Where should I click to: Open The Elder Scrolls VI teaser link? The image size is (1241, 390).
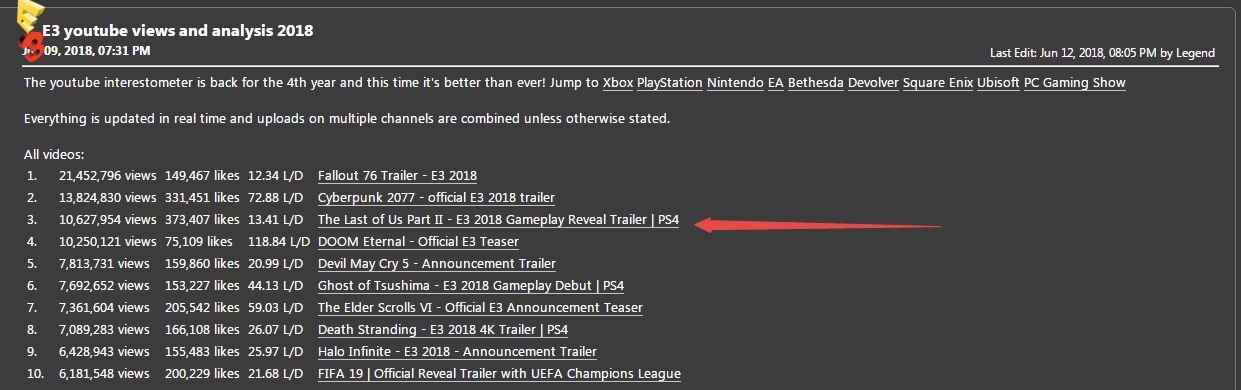click(480, 308)
